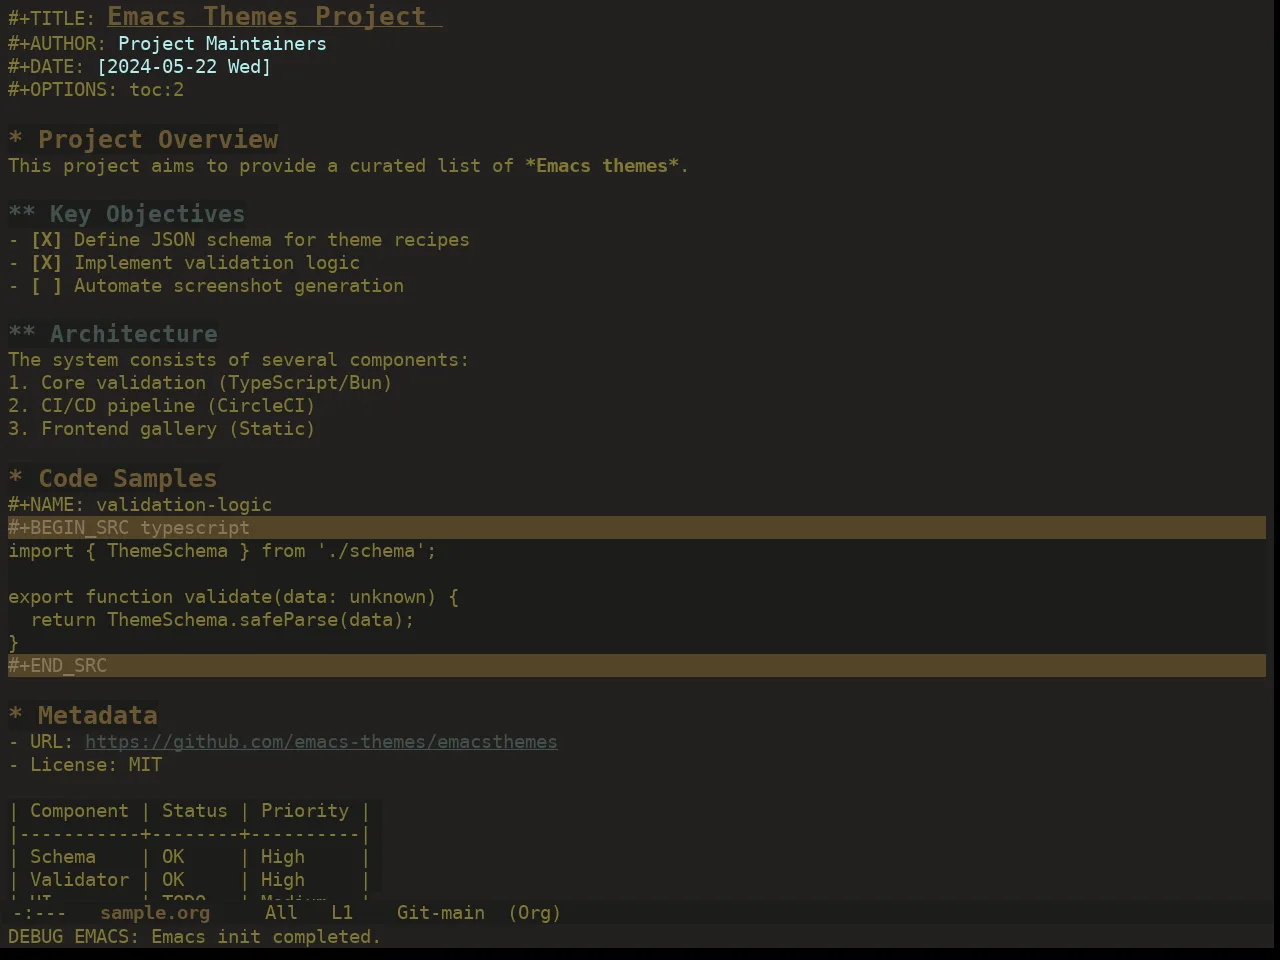Toggle the 'Implement validation logic' checkbox
Screen dimensions: 1280x960
(46, 263)
